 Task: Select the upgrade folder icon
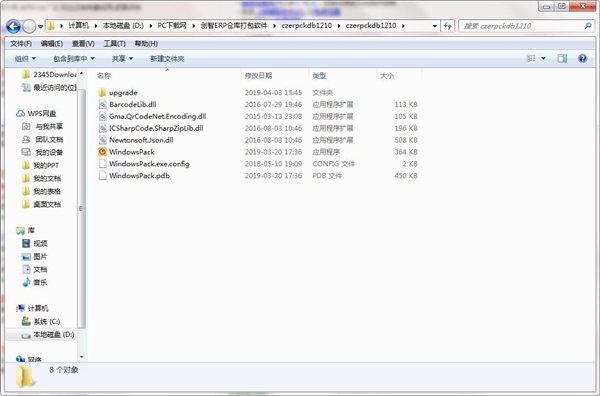click(x=102, y=93)
